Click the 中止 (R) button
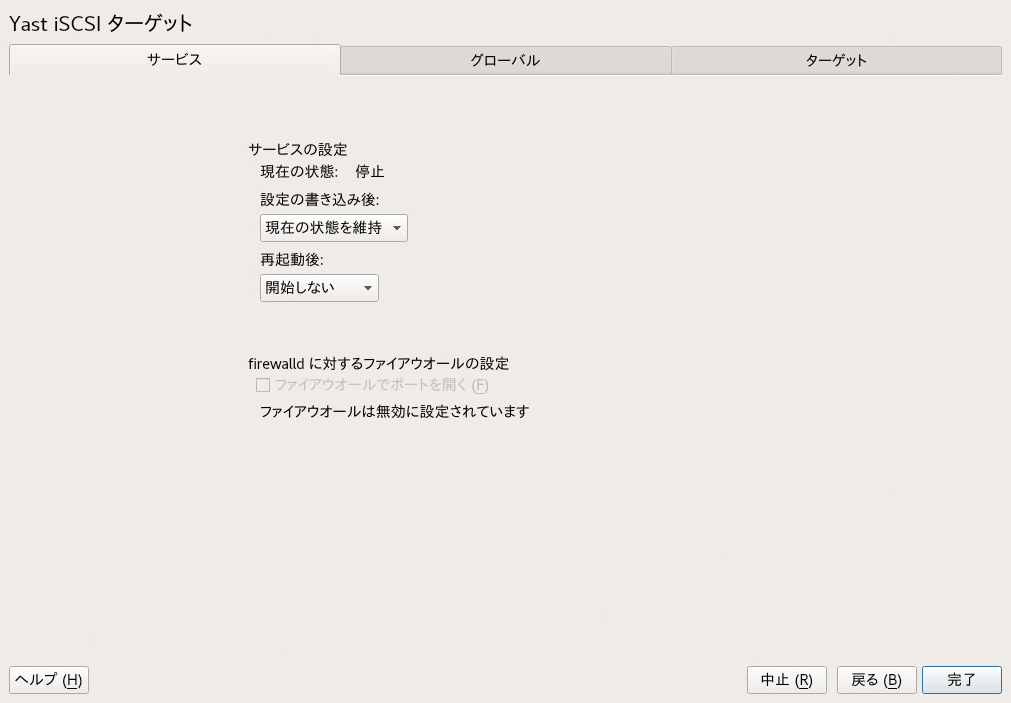Image resolution: width=1011 pixels, height=703 pixels. click(787, 680)
